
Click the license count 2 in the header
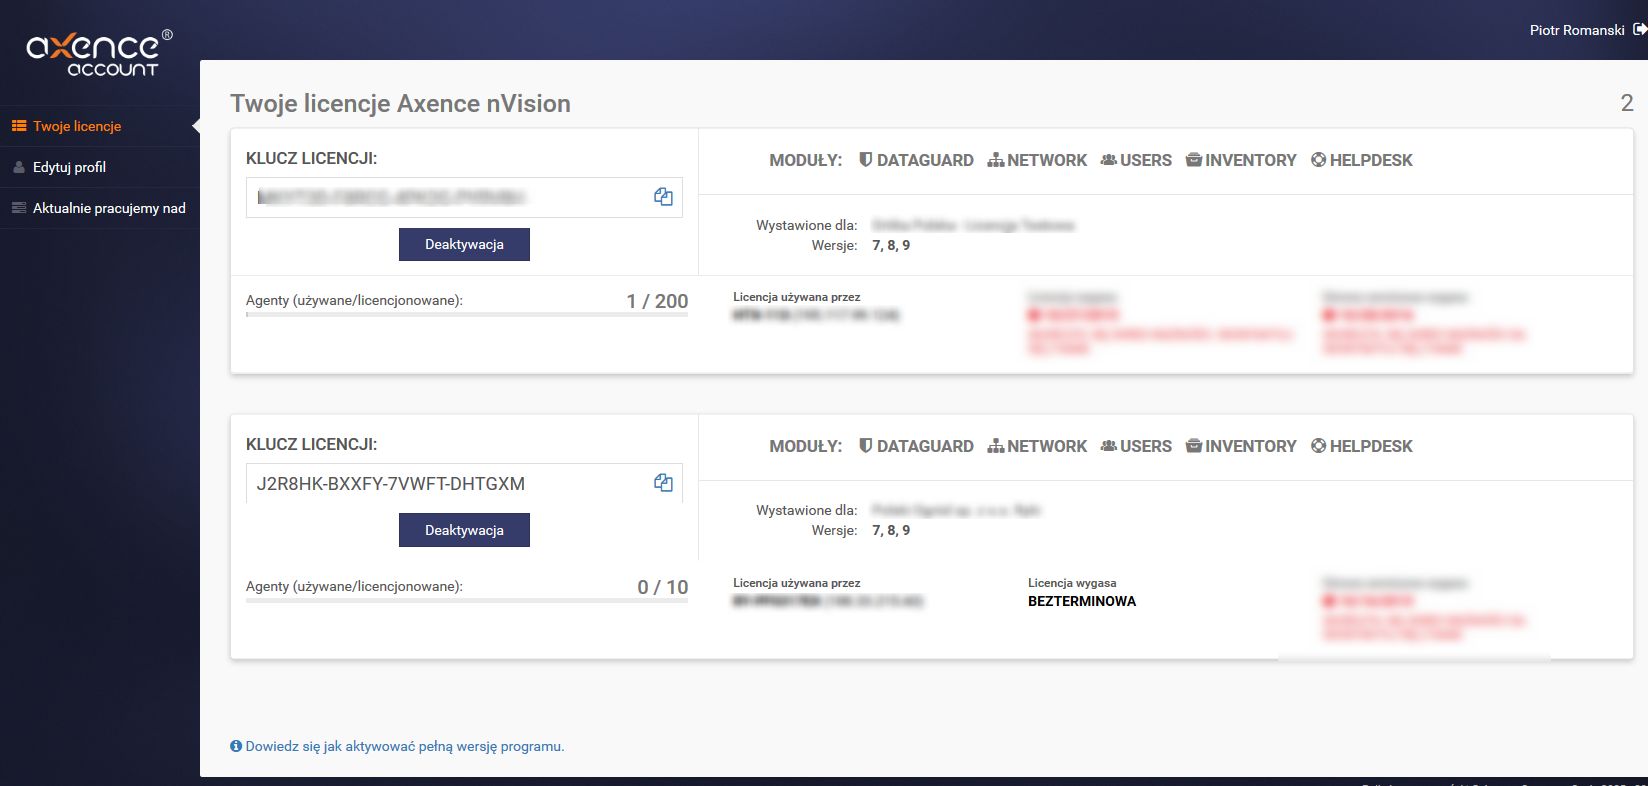(1627, 103)
